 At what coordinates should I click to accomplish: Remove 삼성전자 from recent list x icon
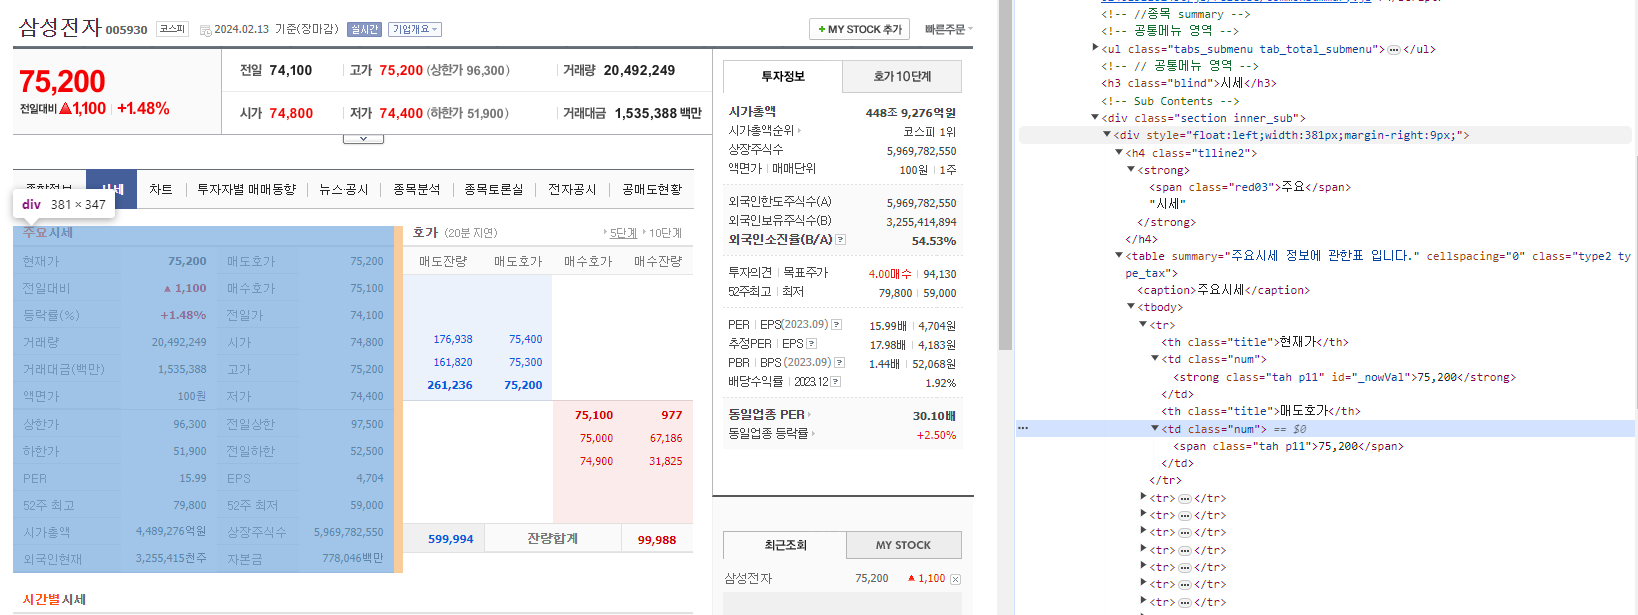click(x=955, y=579)
